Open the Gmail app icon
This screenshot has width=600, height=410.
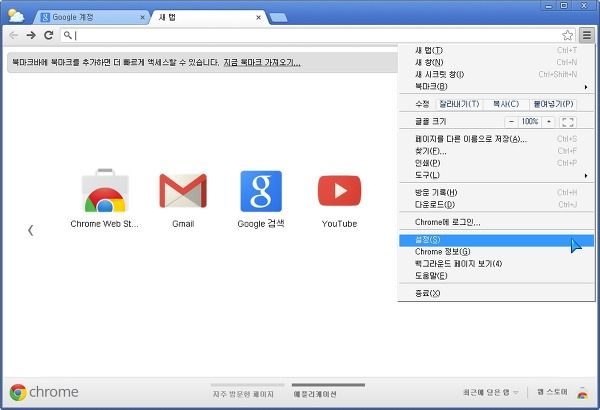pos(183,191)
